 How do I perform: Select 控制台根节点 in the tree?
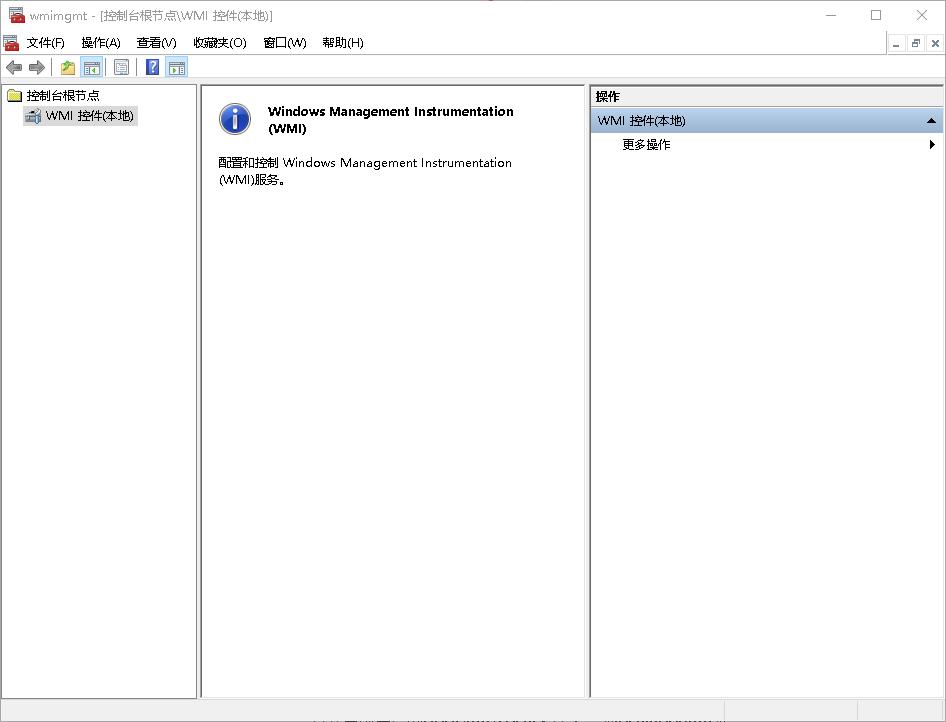pos(63,95)
